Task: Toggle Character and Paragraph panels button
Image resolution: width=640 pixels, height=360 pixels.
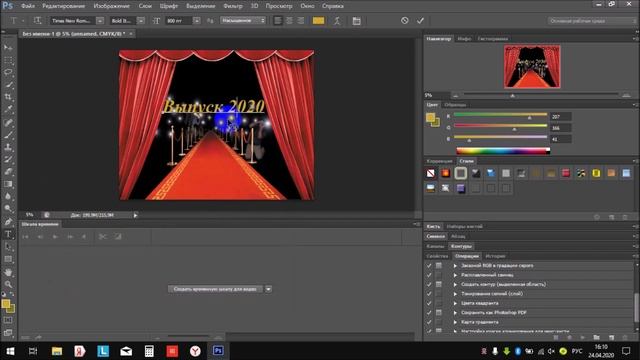Action: (x=356, y=21)
